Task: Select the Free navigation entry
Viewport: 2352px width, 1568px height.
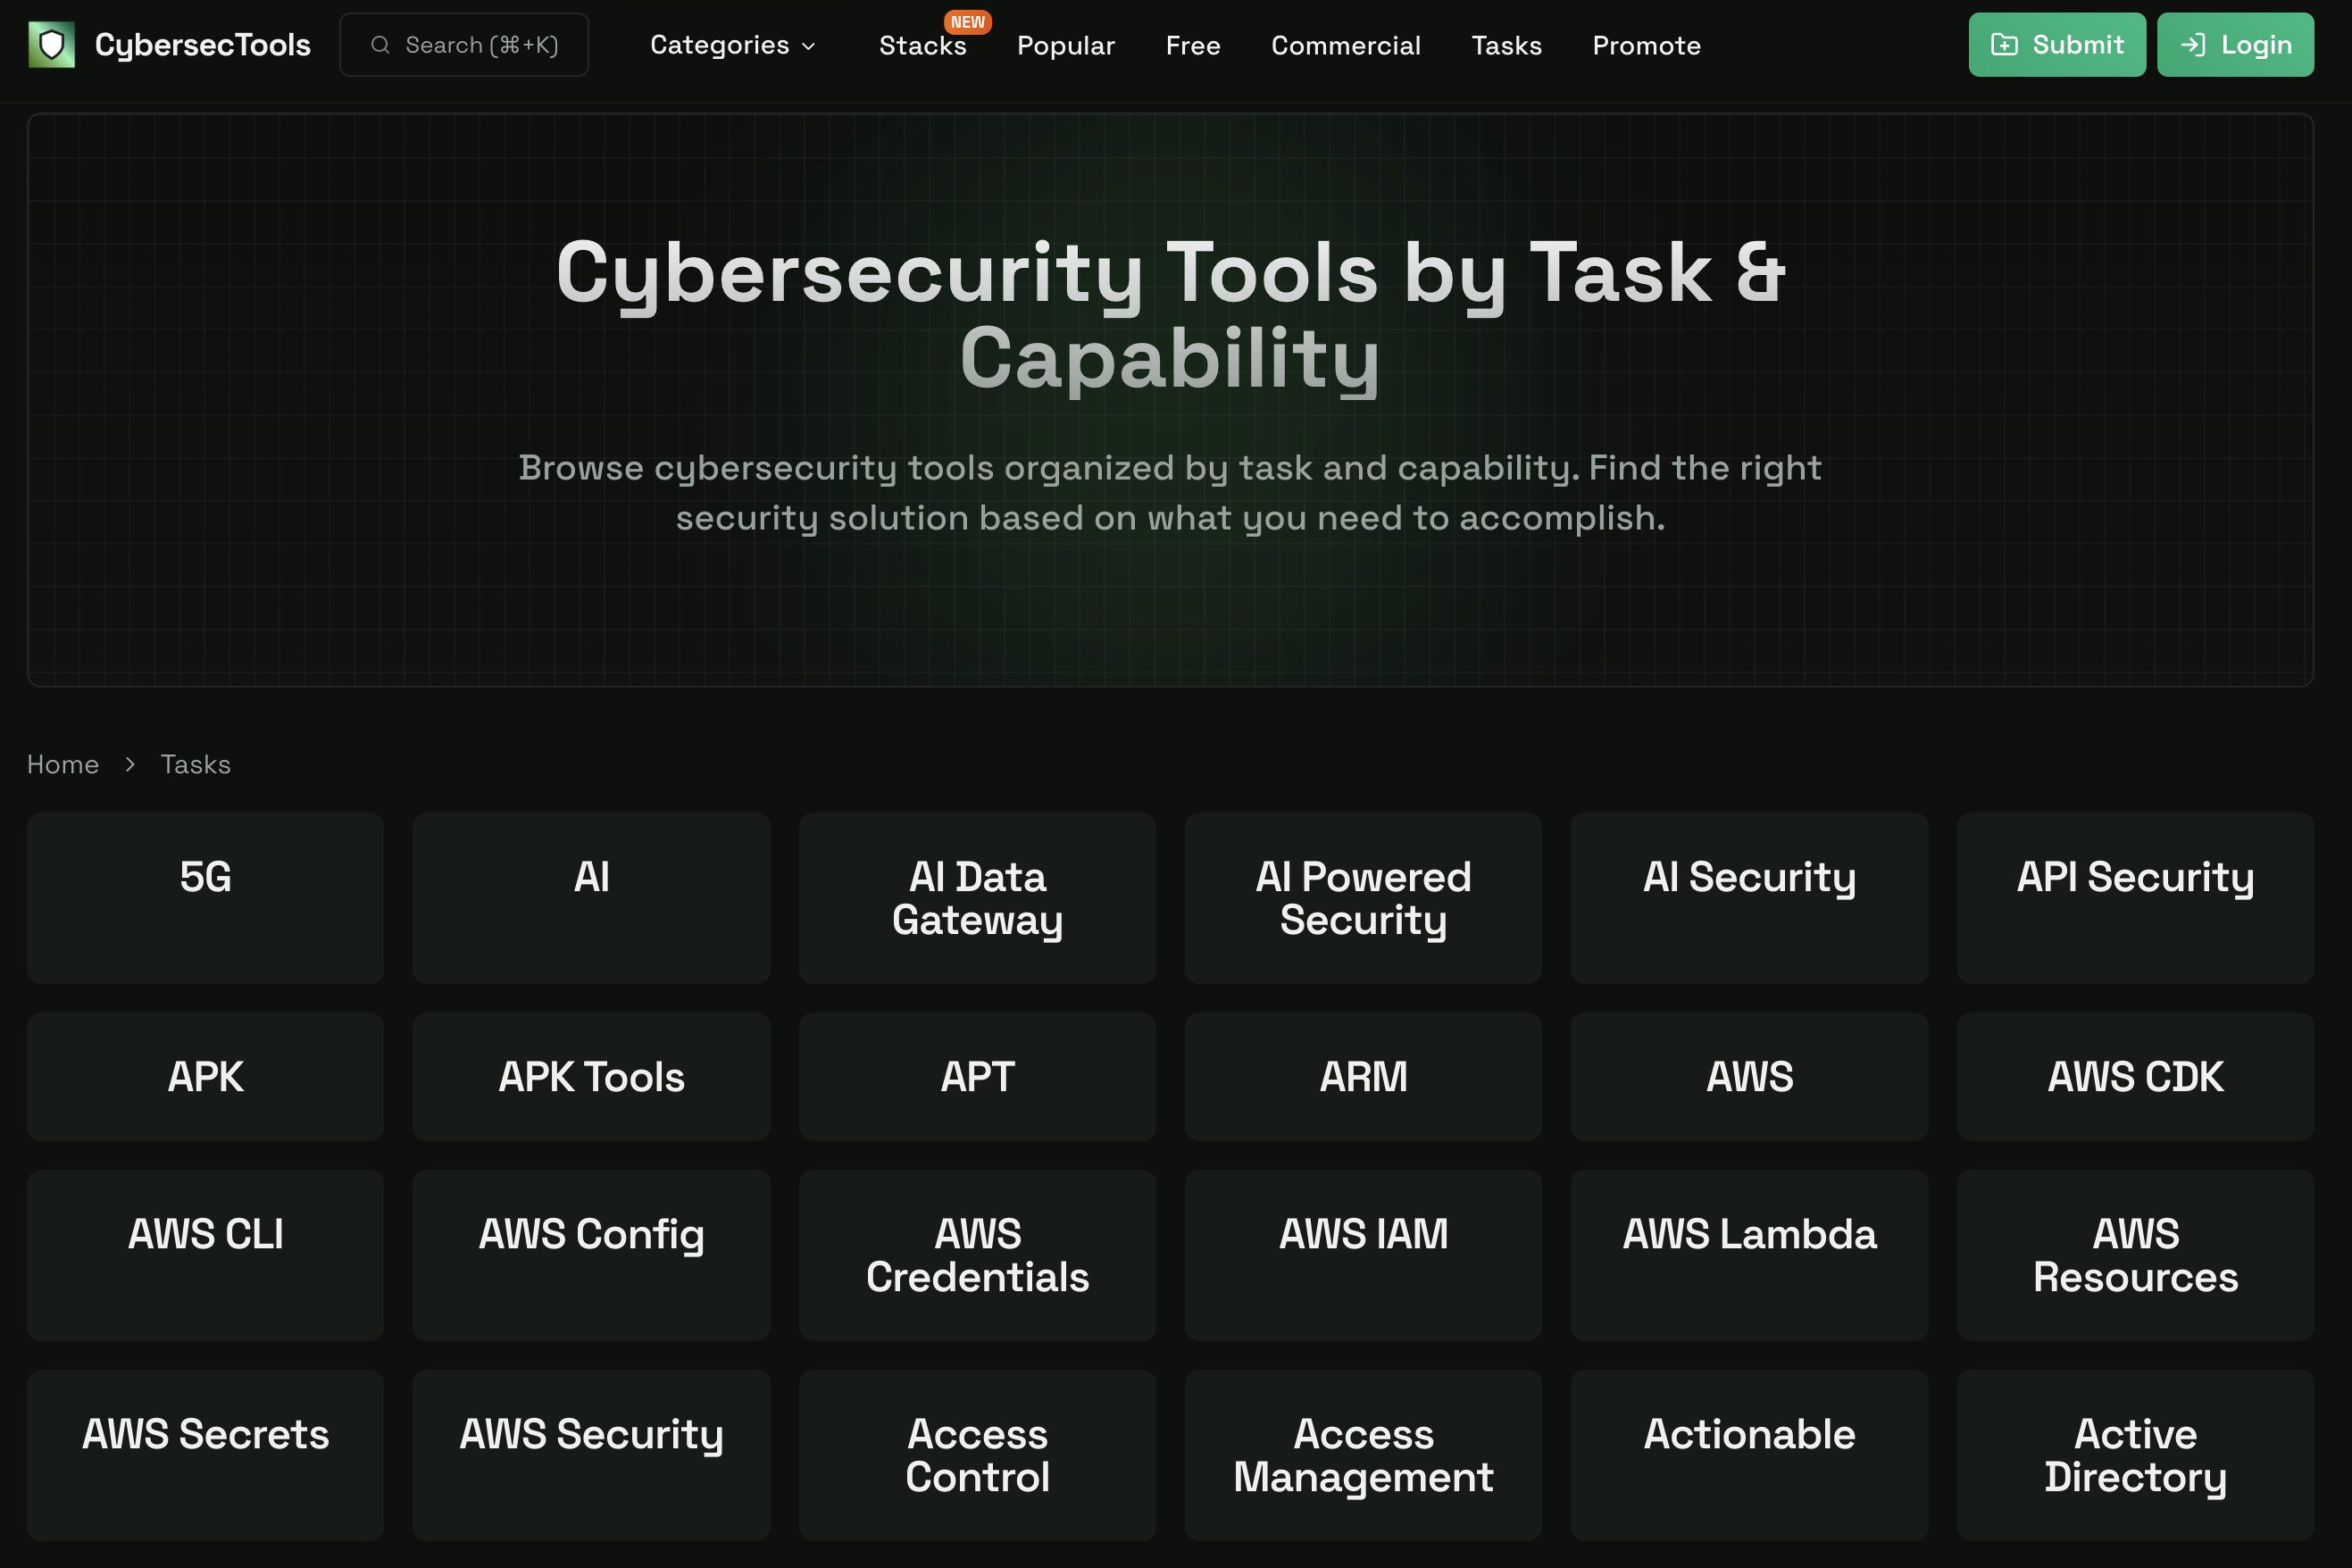Action: pyautogui.click(x=1192, y=45)
